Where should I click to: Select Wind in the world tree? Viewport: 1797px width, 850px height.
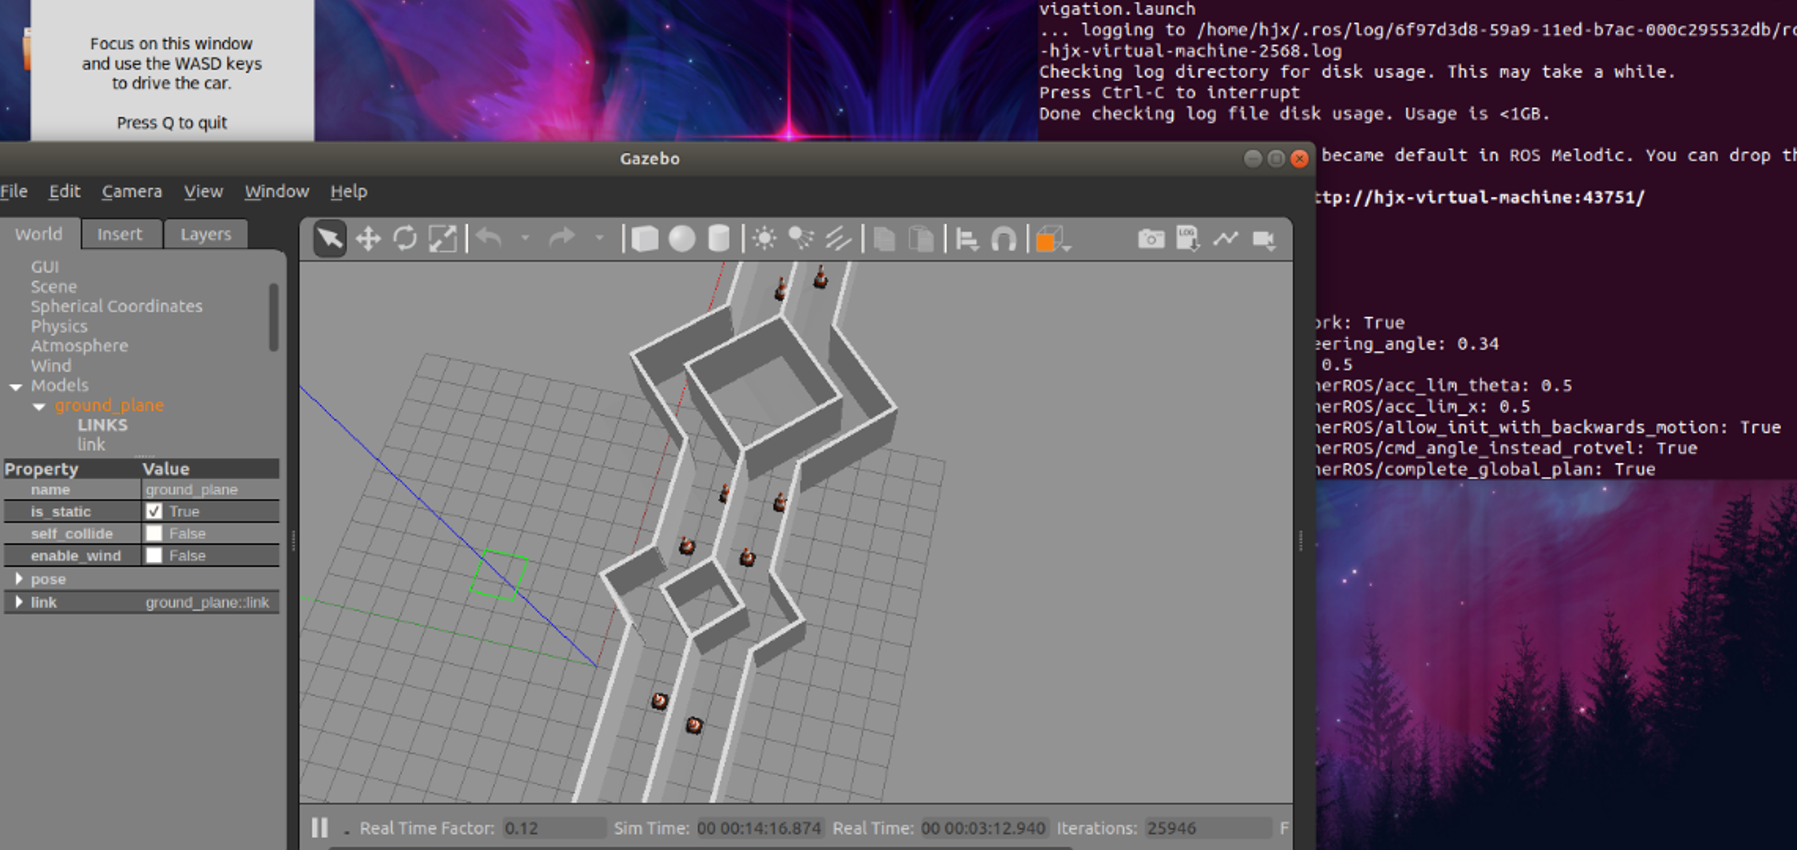[51, 366]
